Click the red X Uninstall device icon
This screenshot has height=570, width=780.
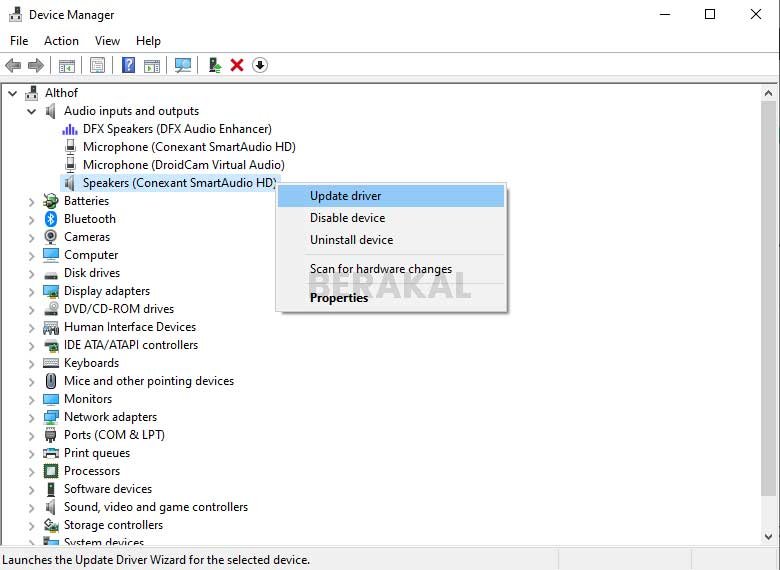(x=237, y=65)
